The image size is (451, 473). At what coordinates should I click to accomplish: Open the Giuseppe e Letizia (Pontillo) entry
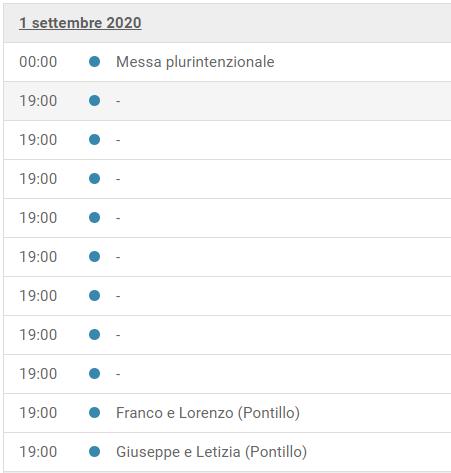(x=211, y=452)
